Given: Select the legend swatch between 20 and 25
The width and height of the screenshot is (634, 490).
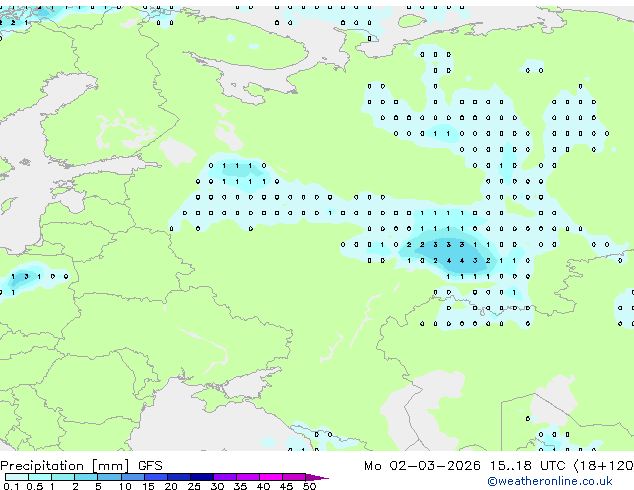Looking at the screenshot, I should point(178,477).
